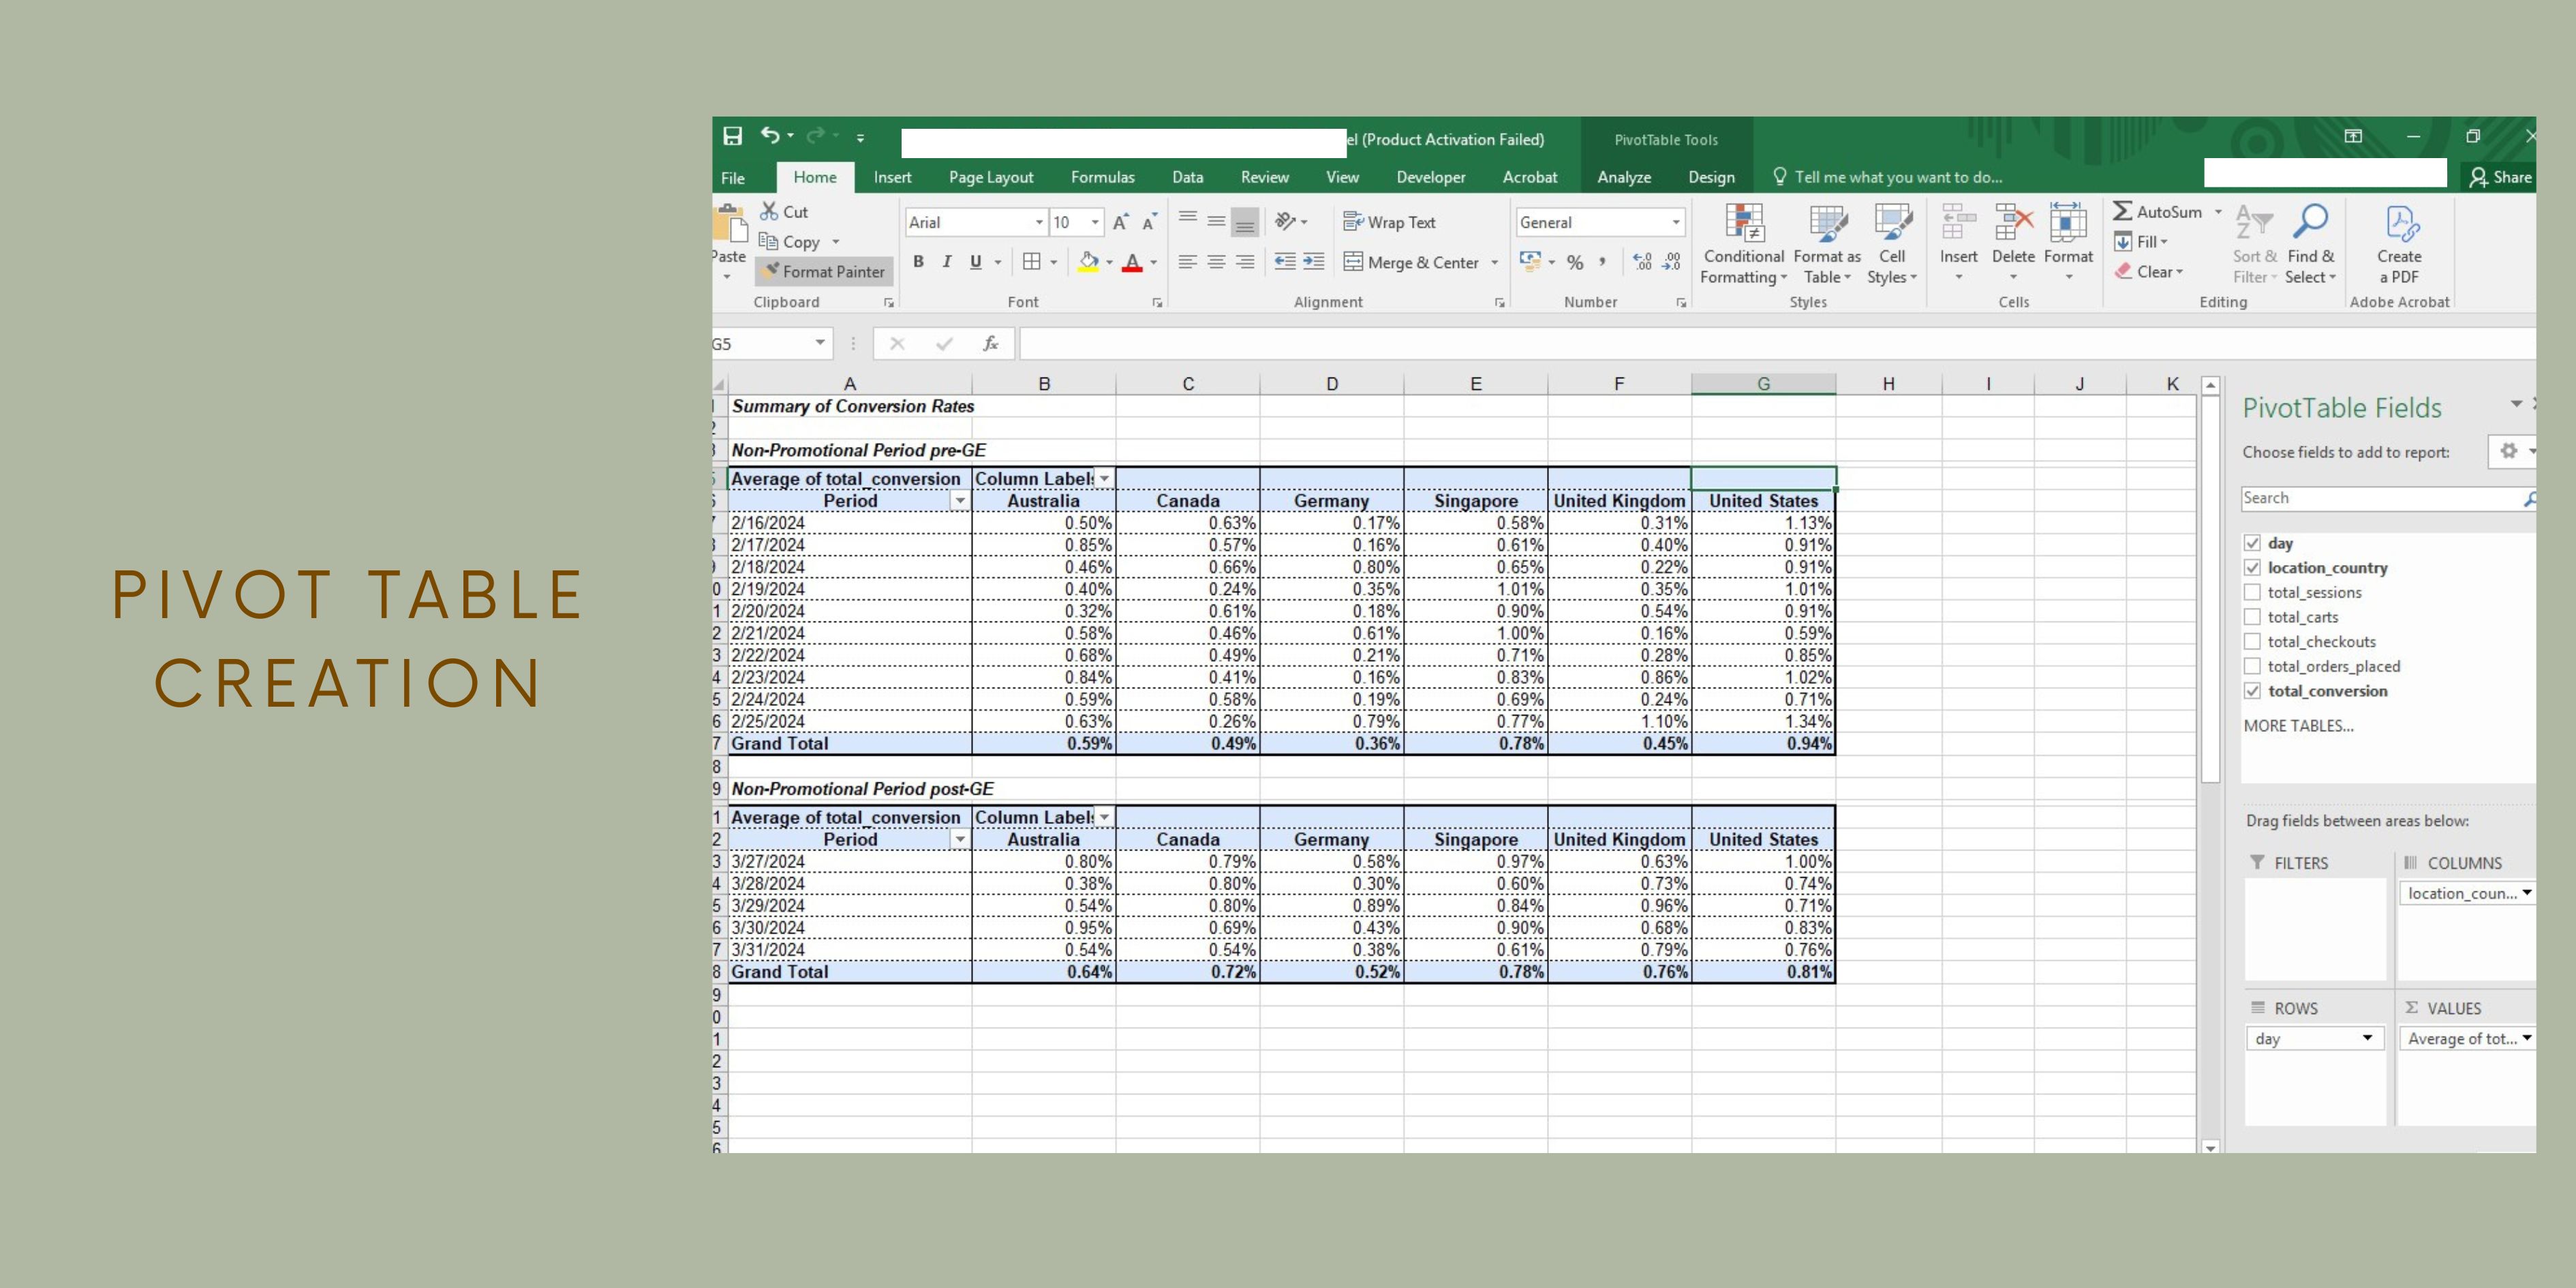Open Cell Styles gallery
The image size is (2576, 1288).
[1892, 245]
